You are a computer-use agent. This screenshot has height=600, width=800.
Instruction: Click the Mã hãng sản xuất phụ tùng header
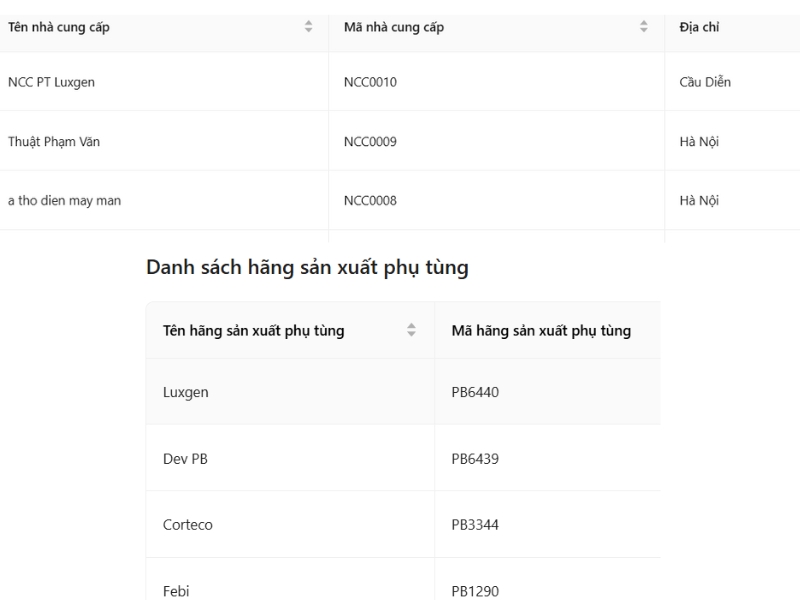pos(541,330)
